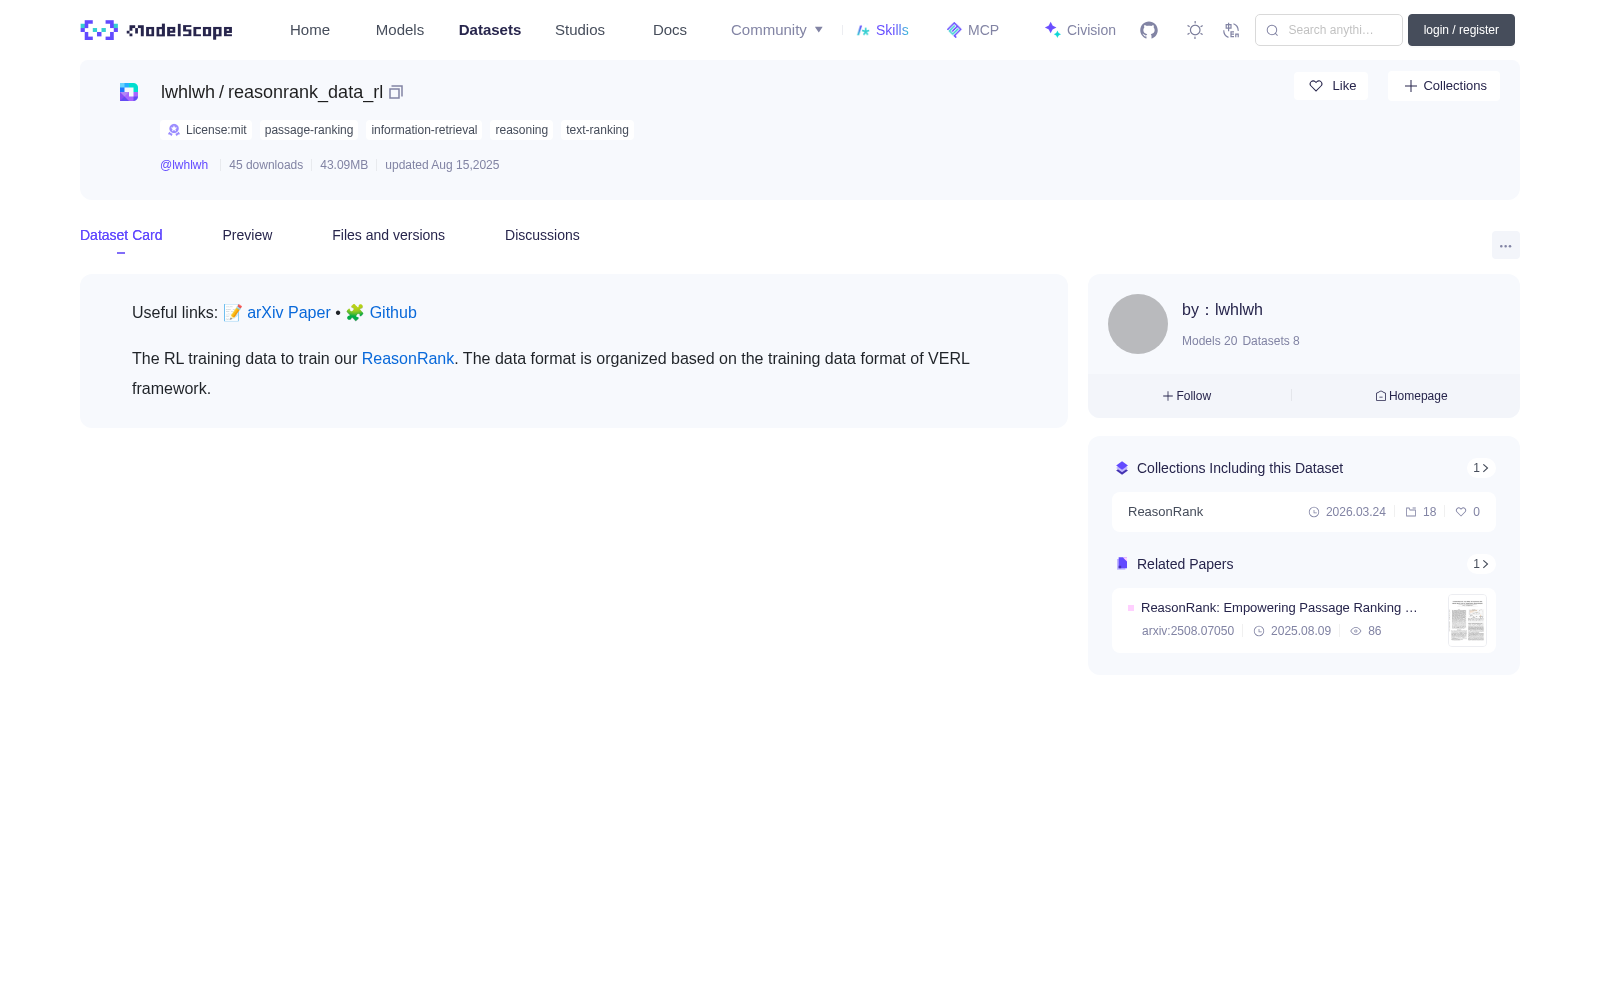Screen dimensions: 1600x1000
Task: Open the three-dots more options menu
Action: coord(1506,245)
